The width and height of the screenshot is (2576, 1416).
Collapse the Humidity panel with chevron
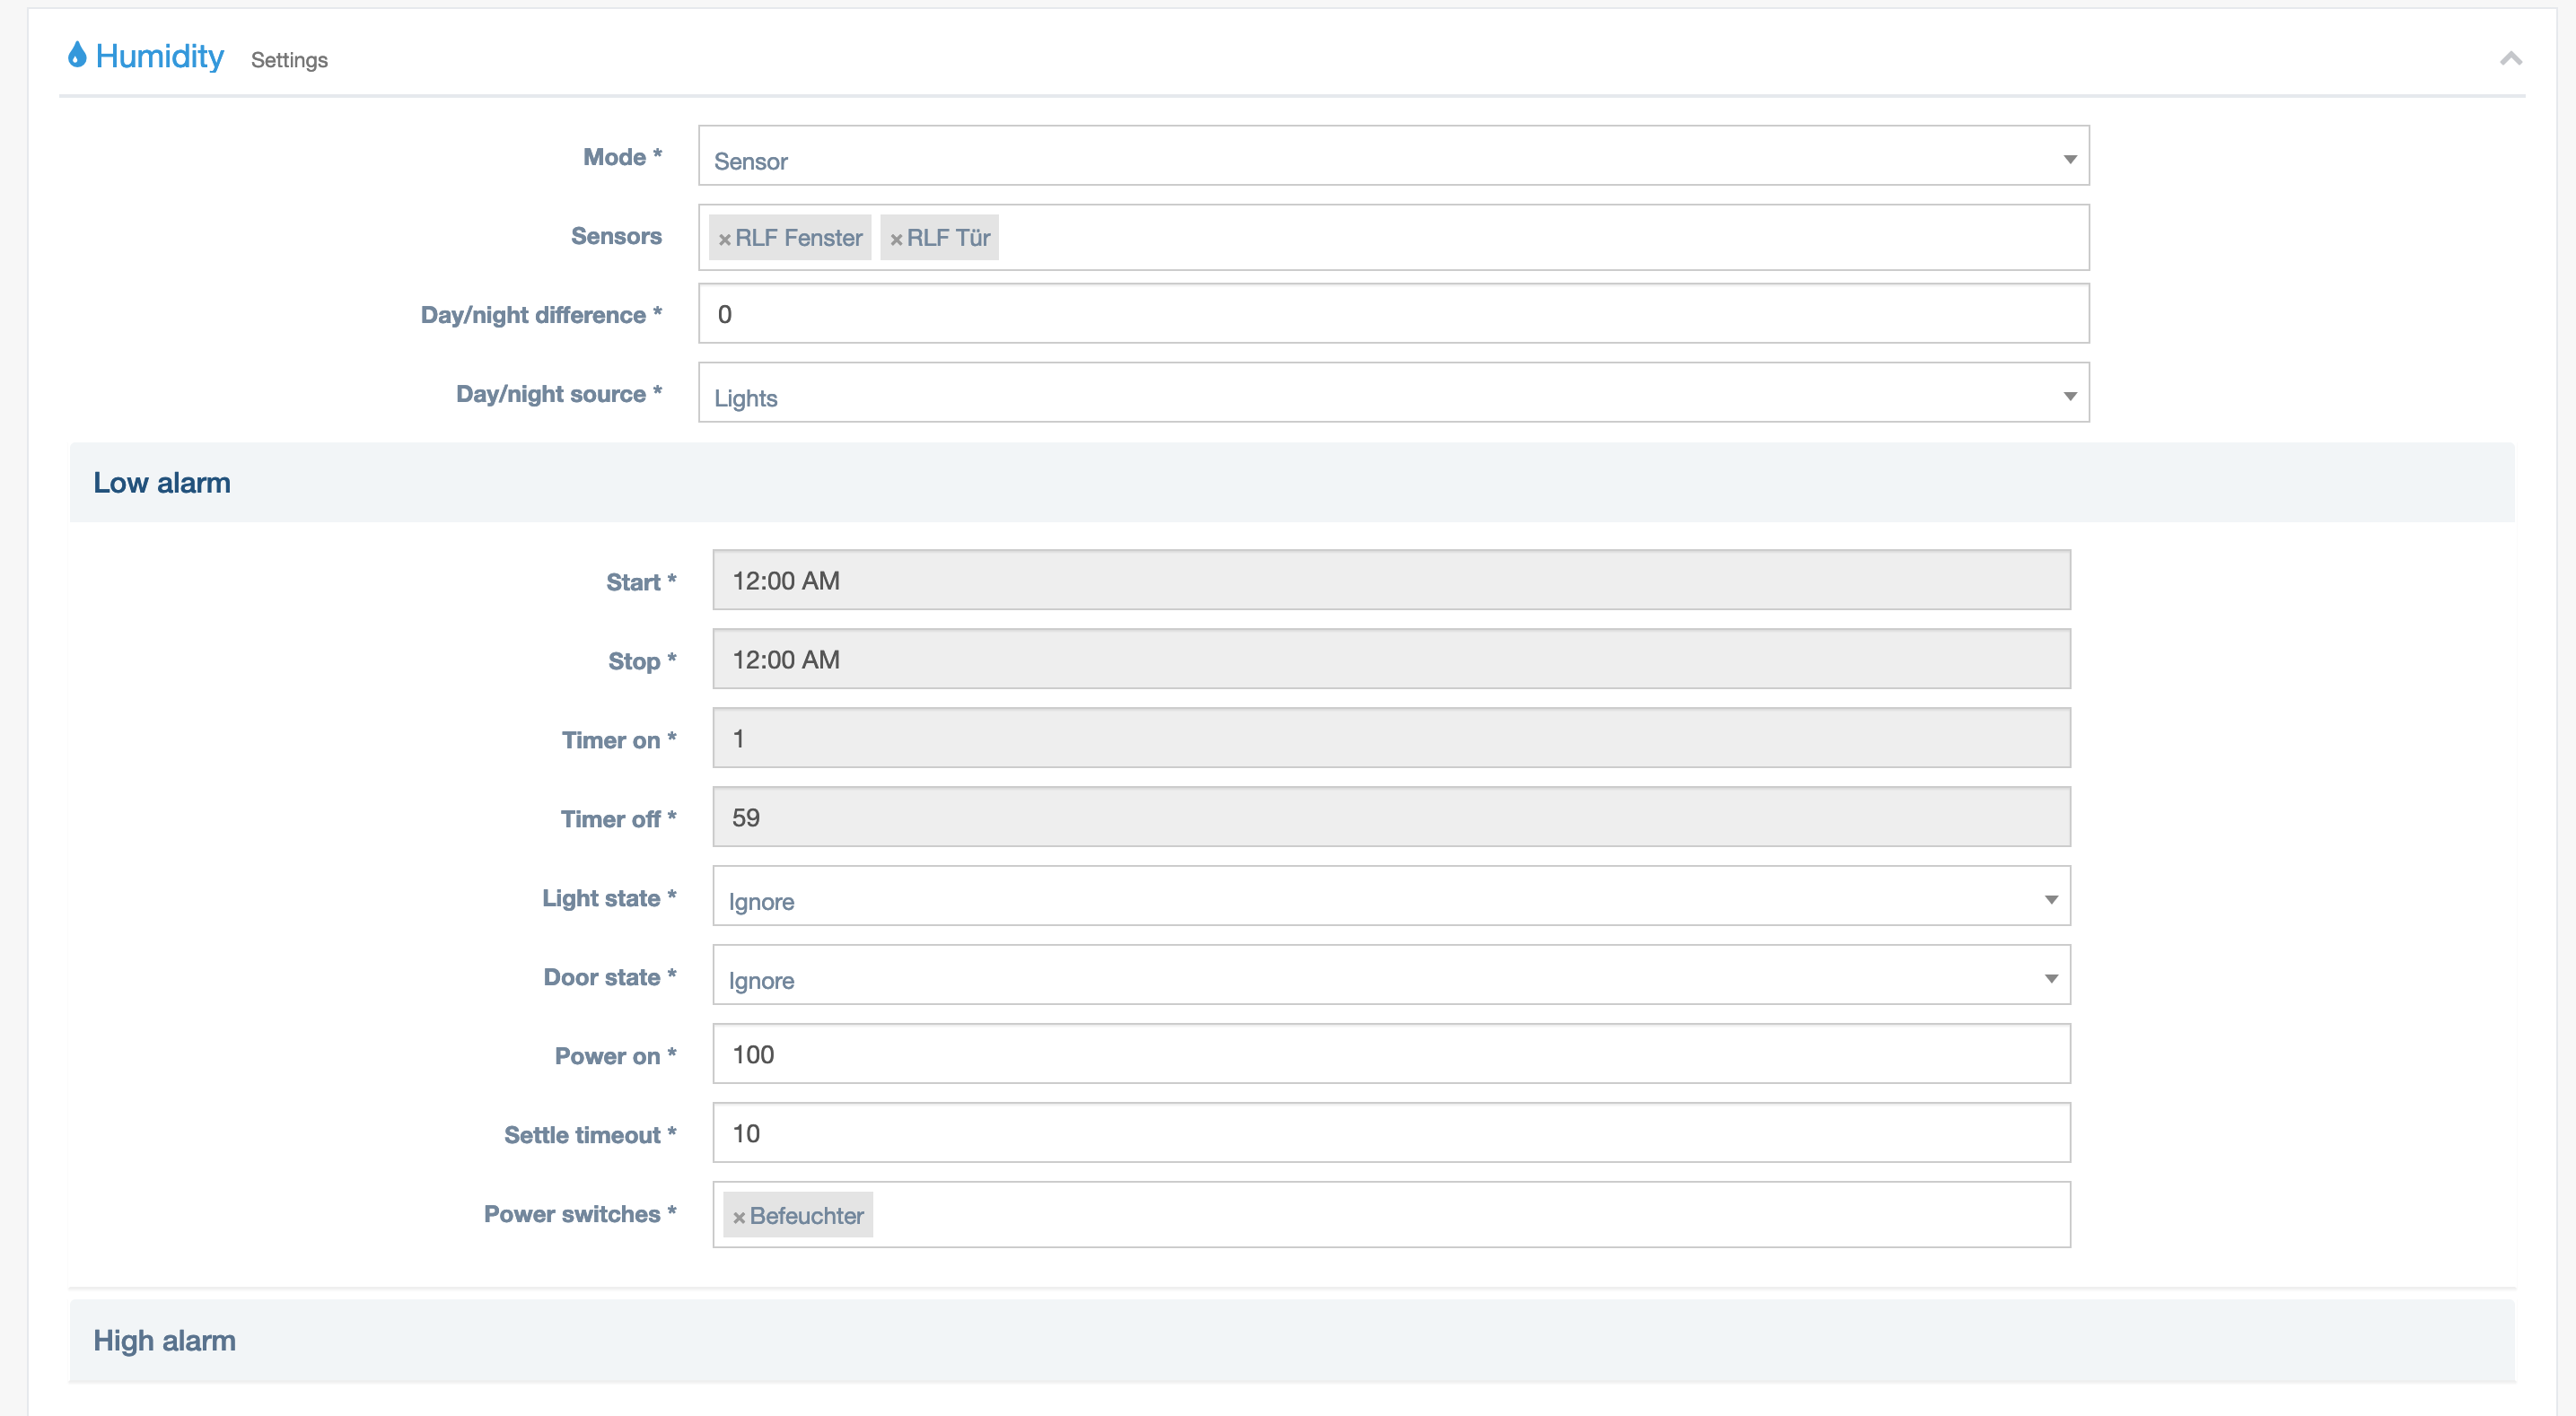2510,59
